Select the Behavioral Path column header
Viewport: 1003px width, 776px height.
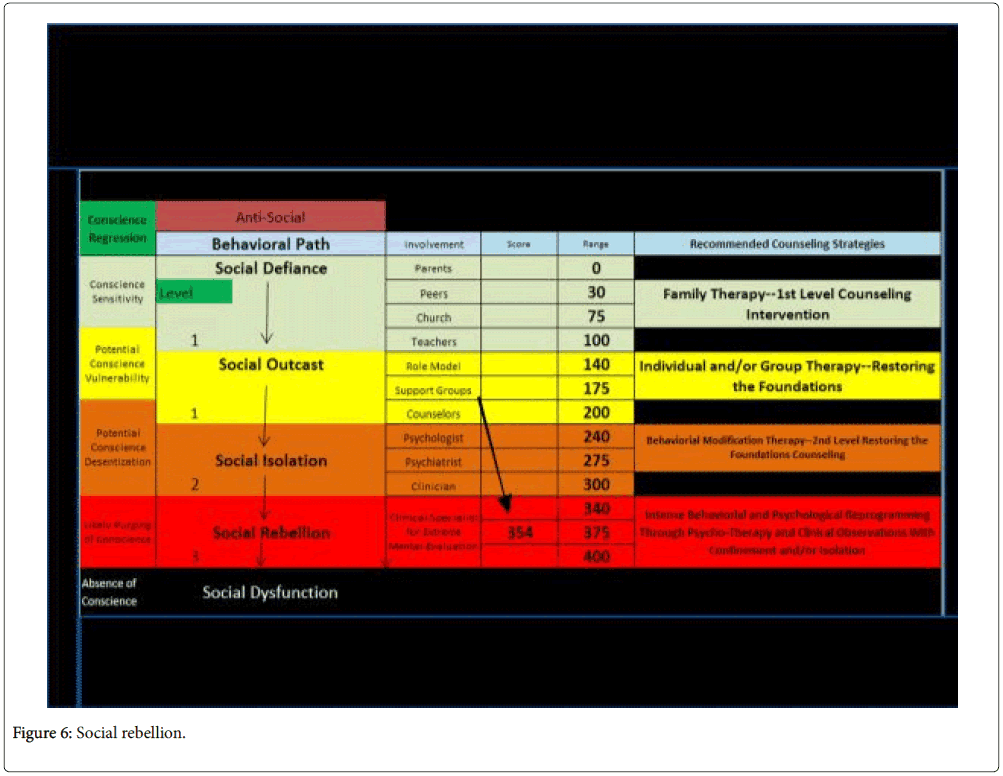(x=270, y=244)
